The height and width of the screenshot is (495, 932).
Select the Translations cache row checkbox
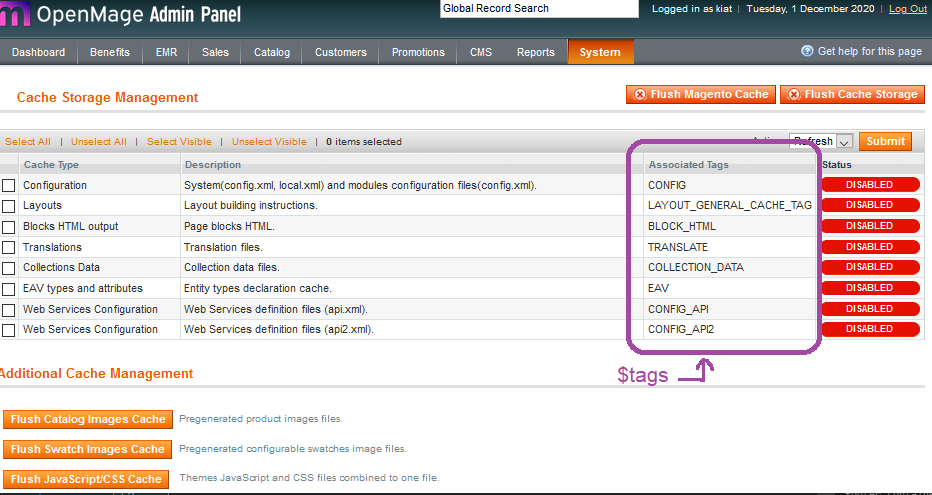(x=9, y=248)
